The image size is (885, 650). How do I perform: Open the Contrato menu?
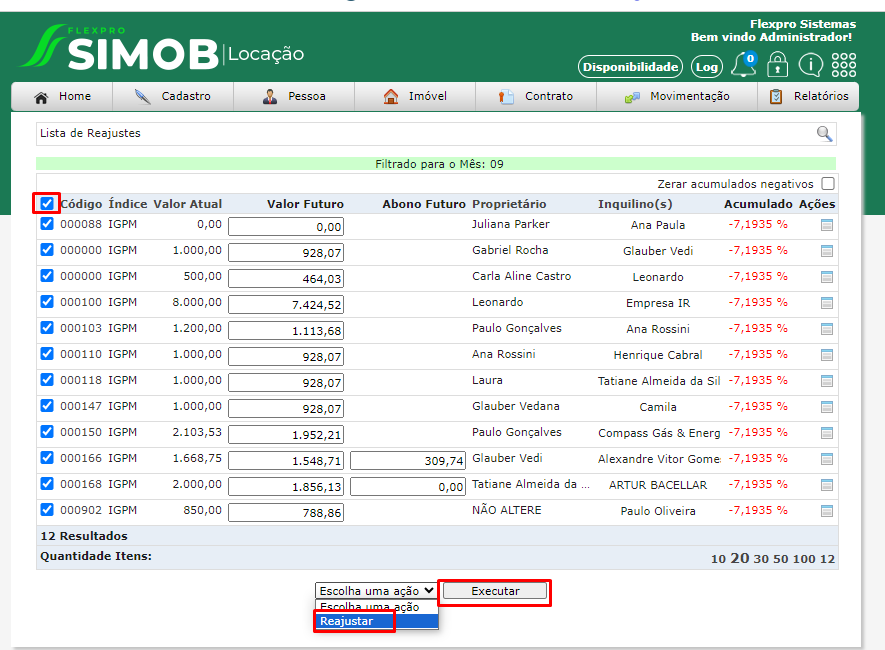(x=536, y=96)
